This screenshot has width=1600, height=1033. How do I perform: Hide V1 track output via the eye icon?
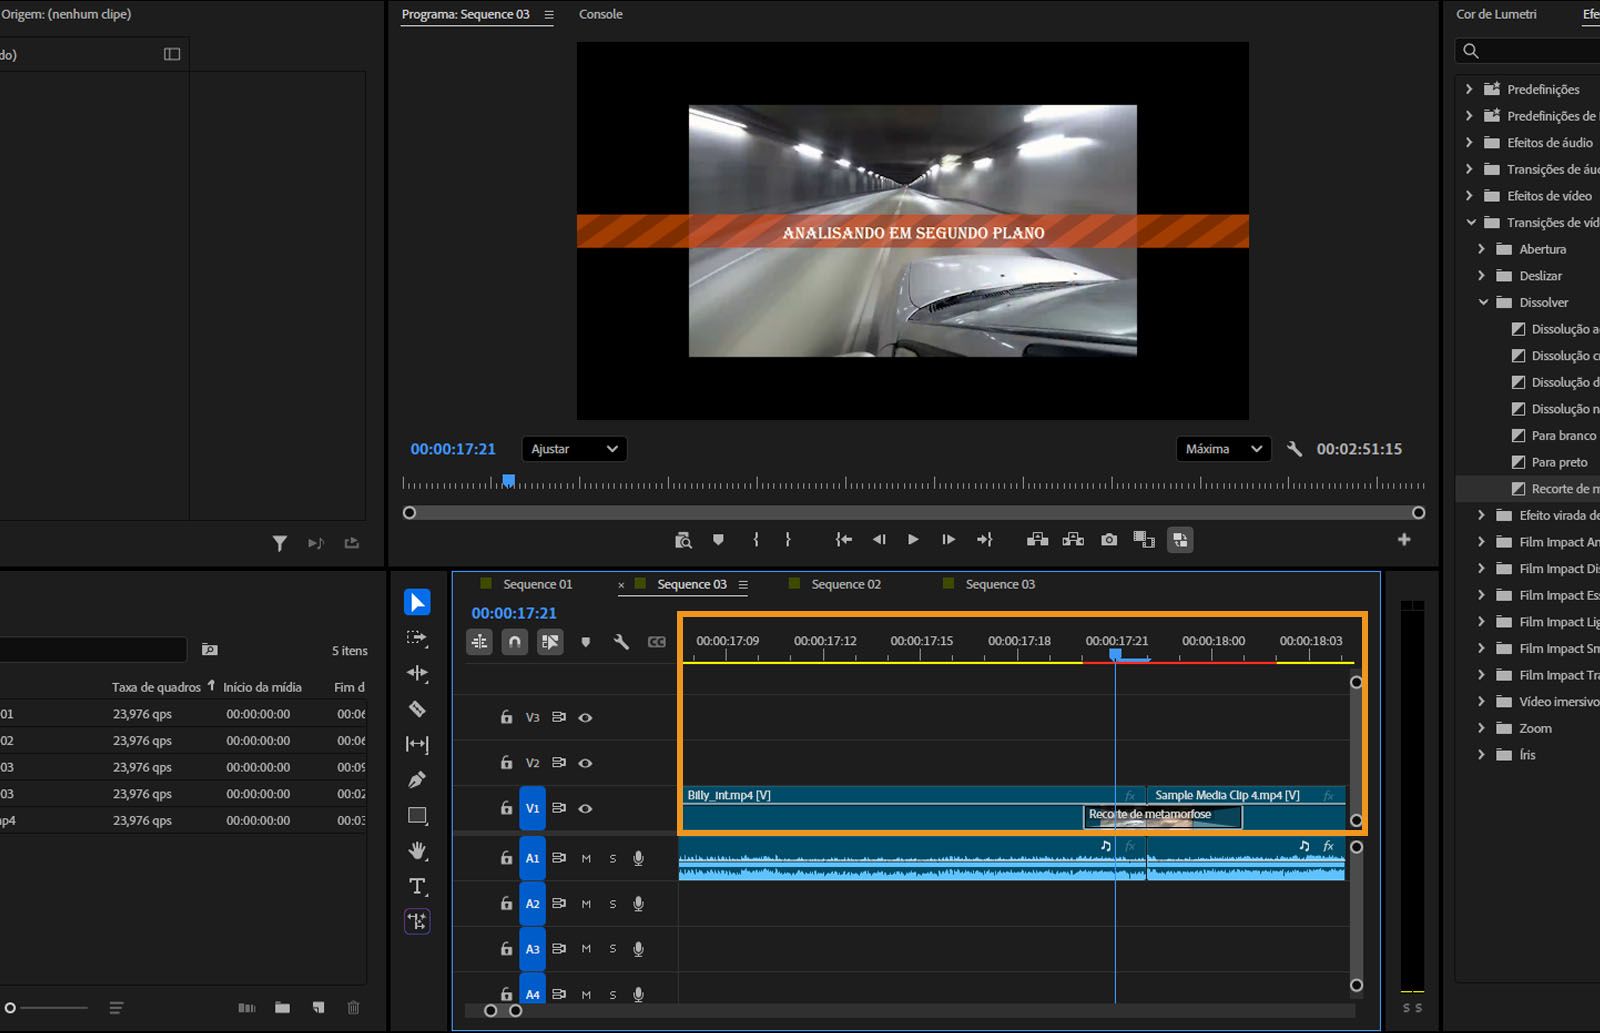[585, 808]
